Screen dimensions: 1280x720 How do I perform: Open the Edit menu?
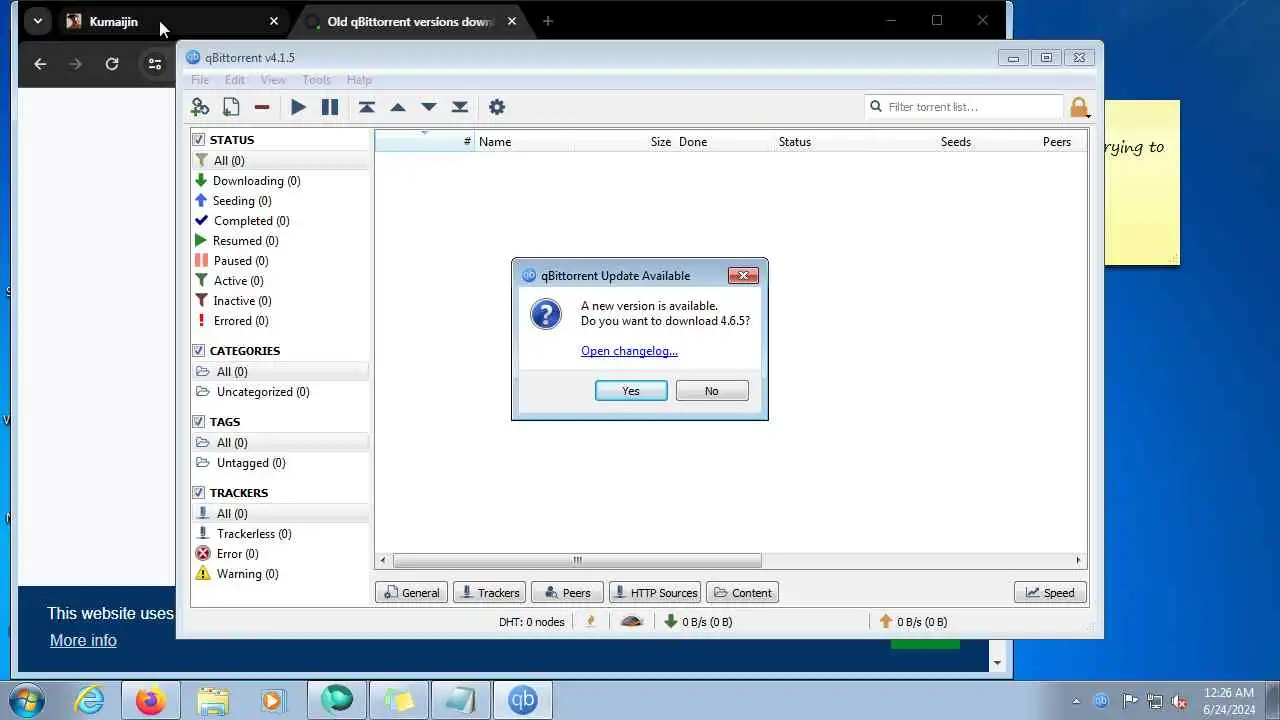pos(234,80)
